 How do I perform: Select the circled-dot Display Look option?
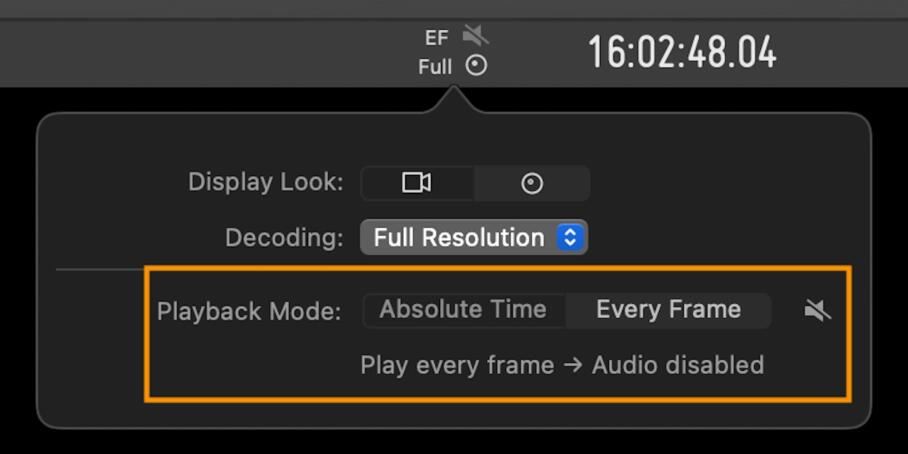532,184
